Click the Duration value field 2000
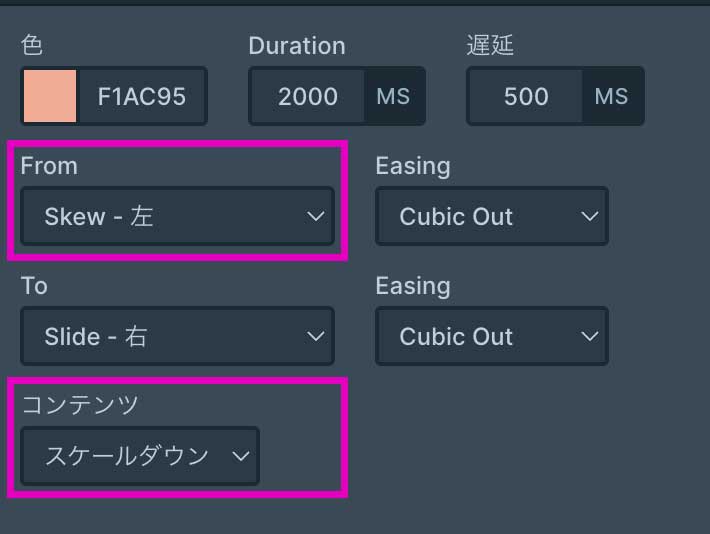 [x=307, y=96]
